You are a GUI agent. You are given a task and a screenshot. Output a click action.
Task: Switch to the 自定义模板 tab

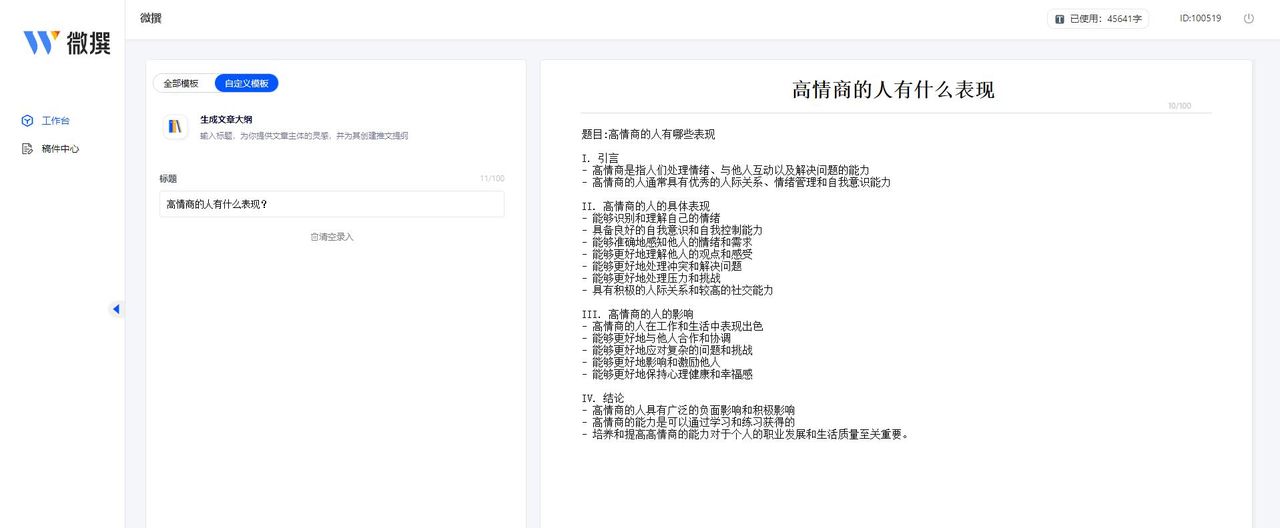pos(246,83)
